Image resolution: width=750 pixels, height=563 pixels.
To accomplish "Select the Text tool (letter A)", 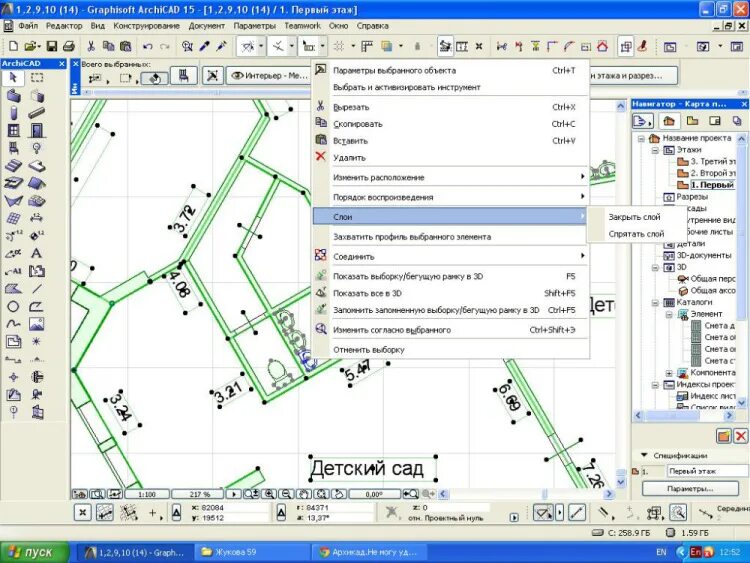I will coord(36,254).
